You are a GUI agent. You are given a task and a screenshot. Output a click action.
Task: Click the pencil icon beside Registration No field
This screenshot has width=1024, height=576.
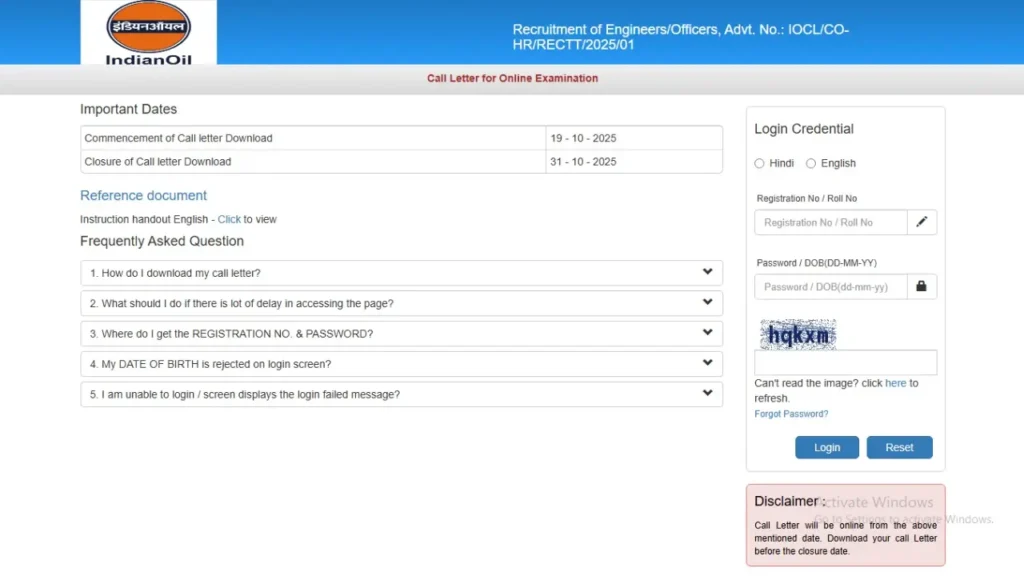pos(921,222)
